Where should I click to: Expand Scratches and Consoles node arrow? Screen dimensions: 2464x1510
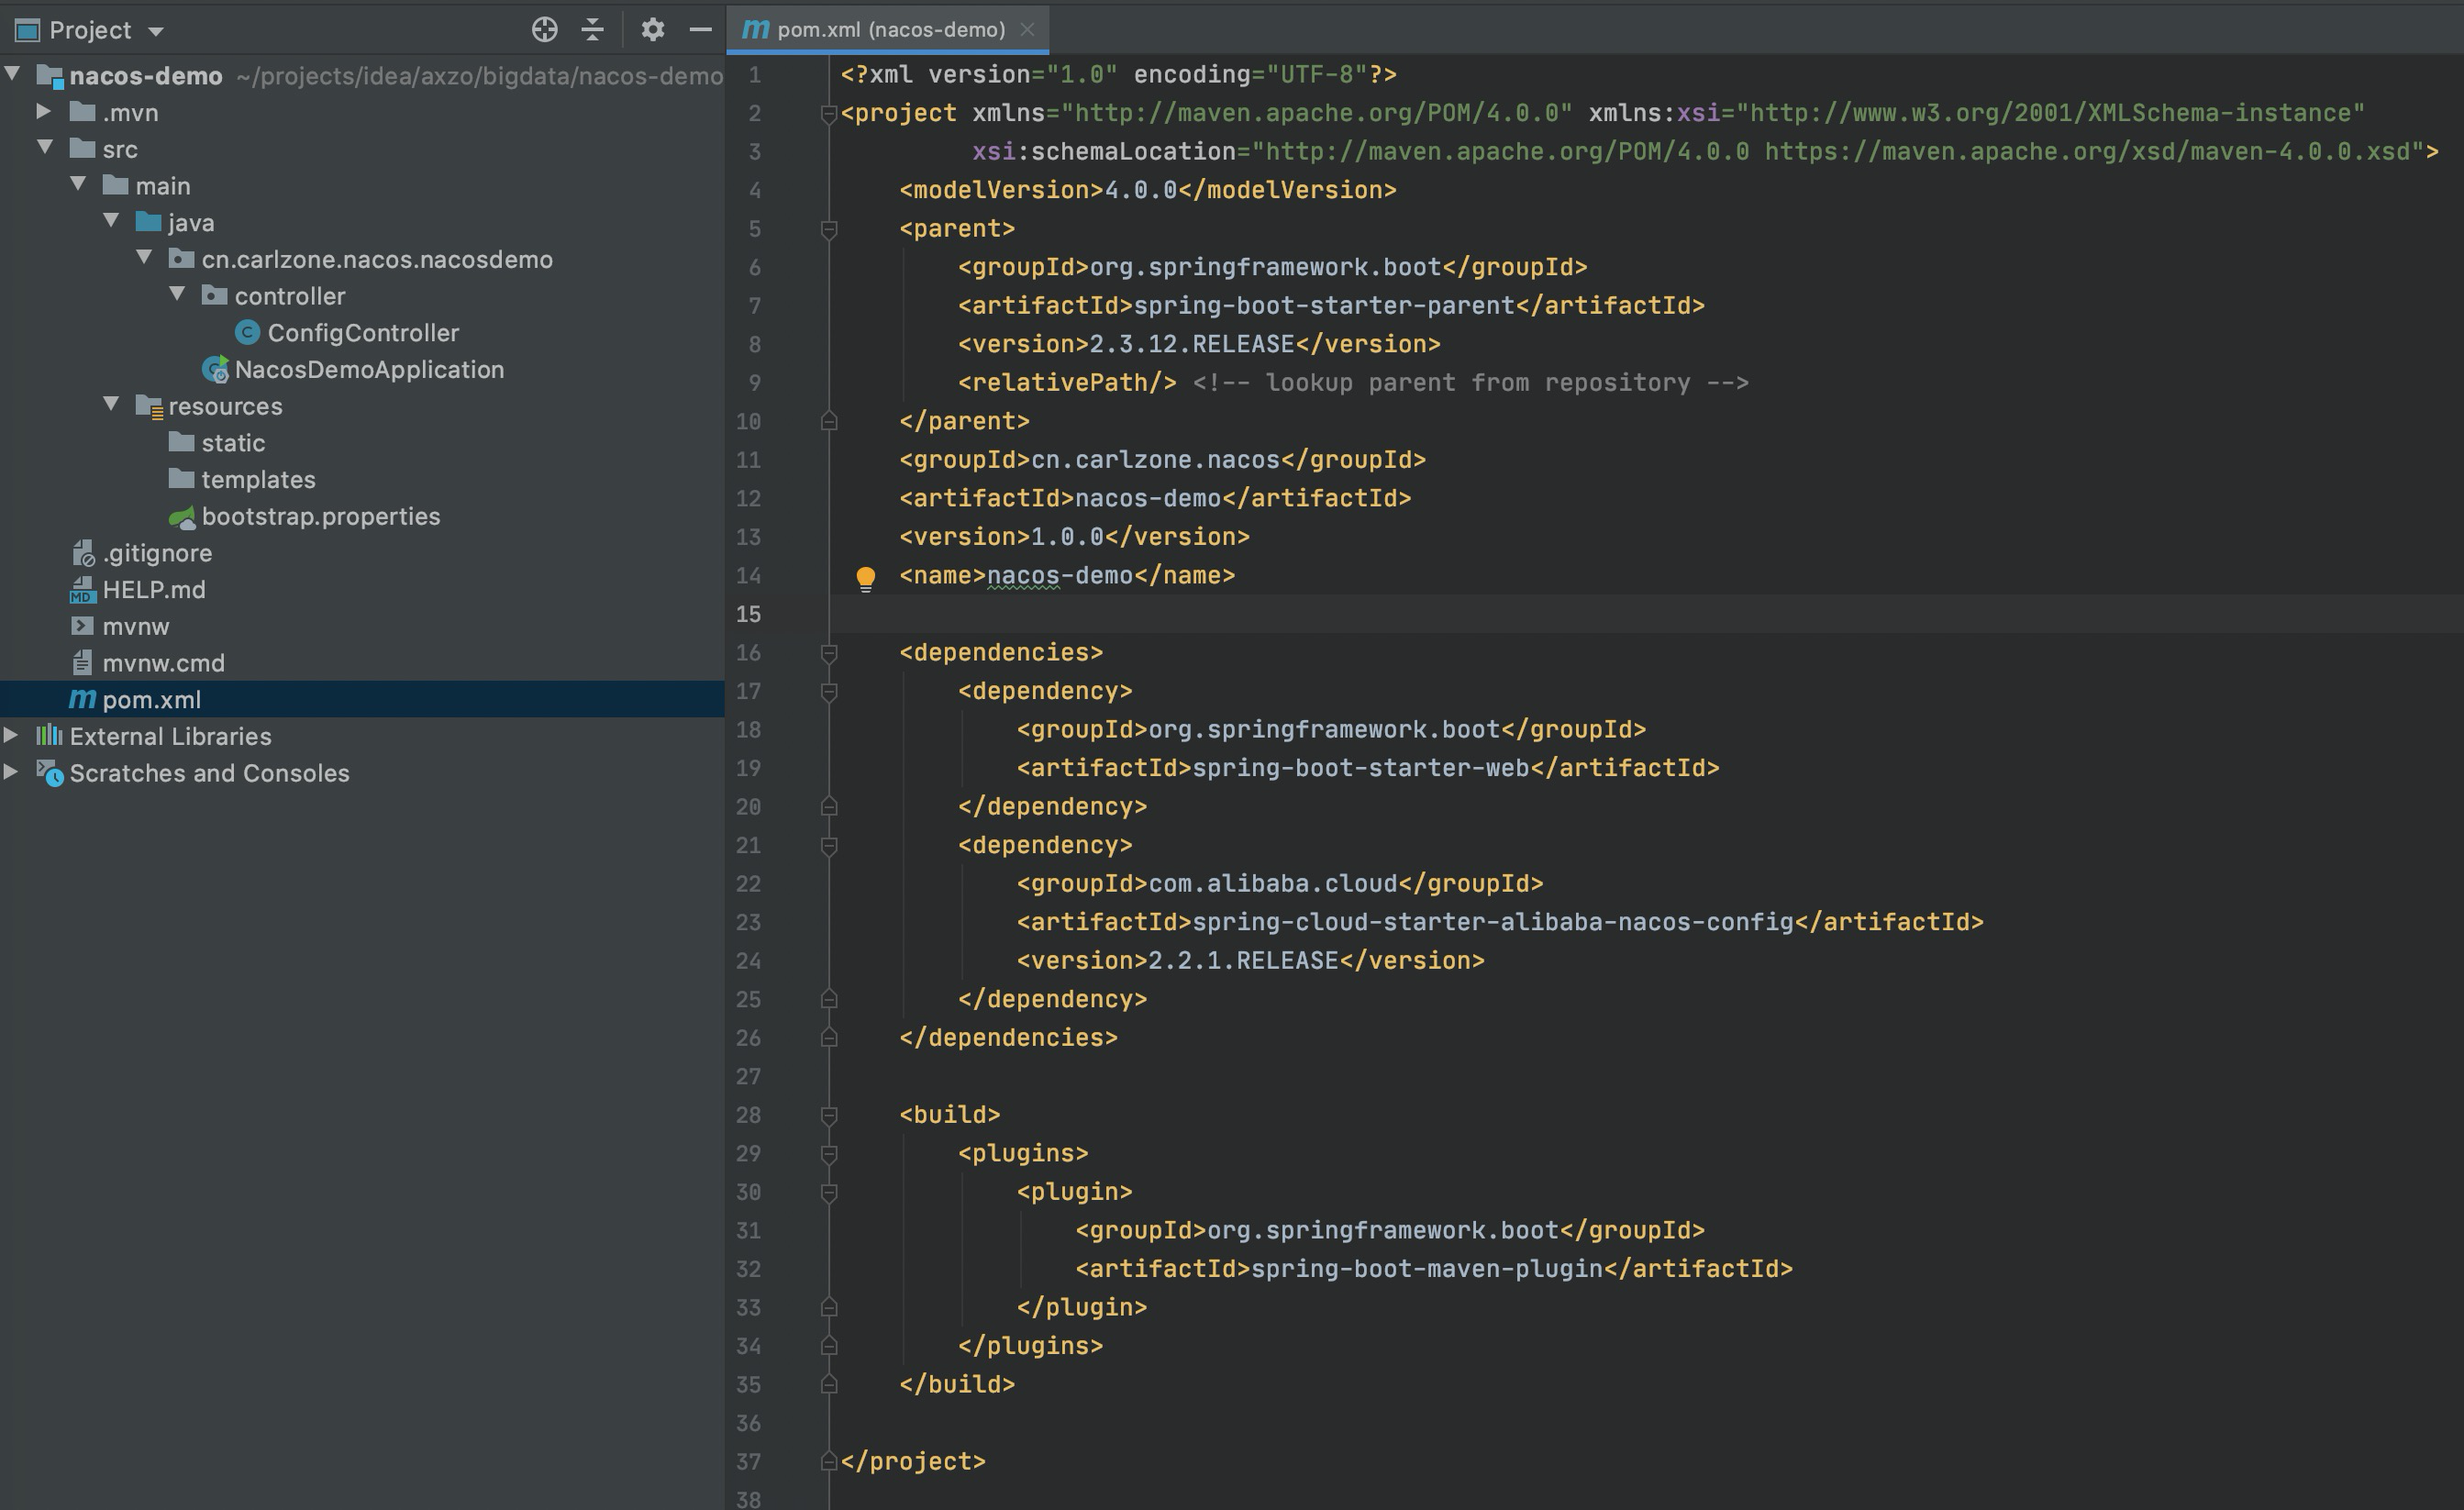coord(11,772)
